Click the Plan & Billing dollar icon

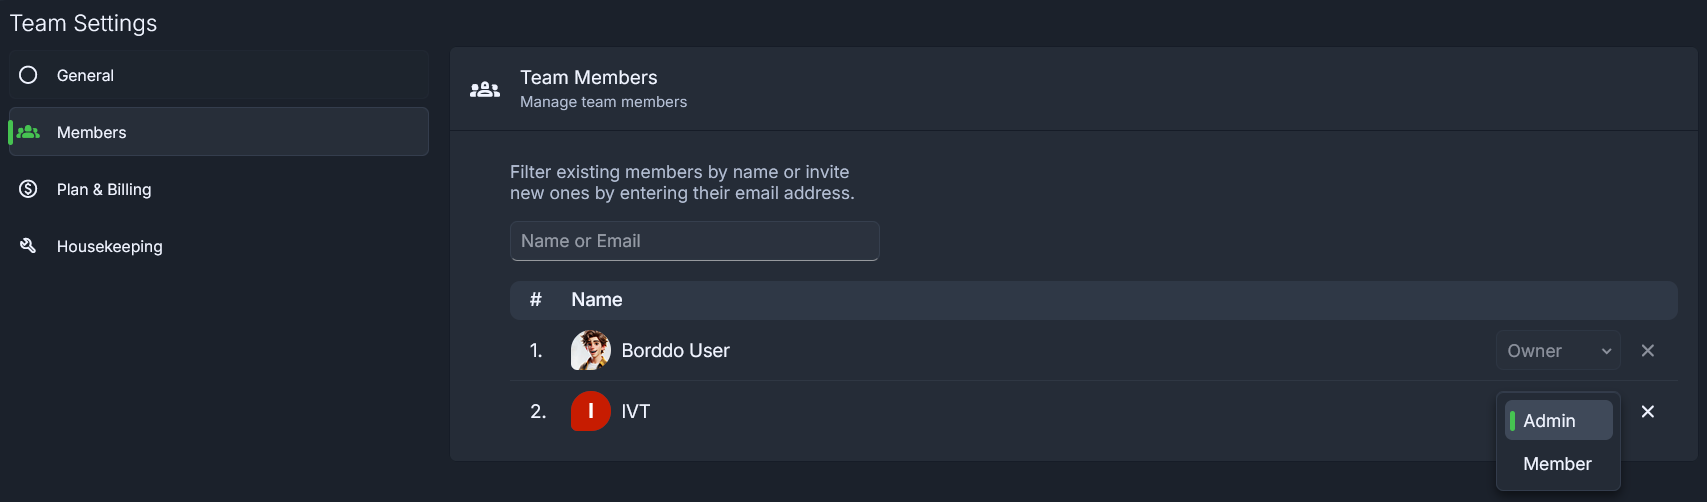point(28,189)
